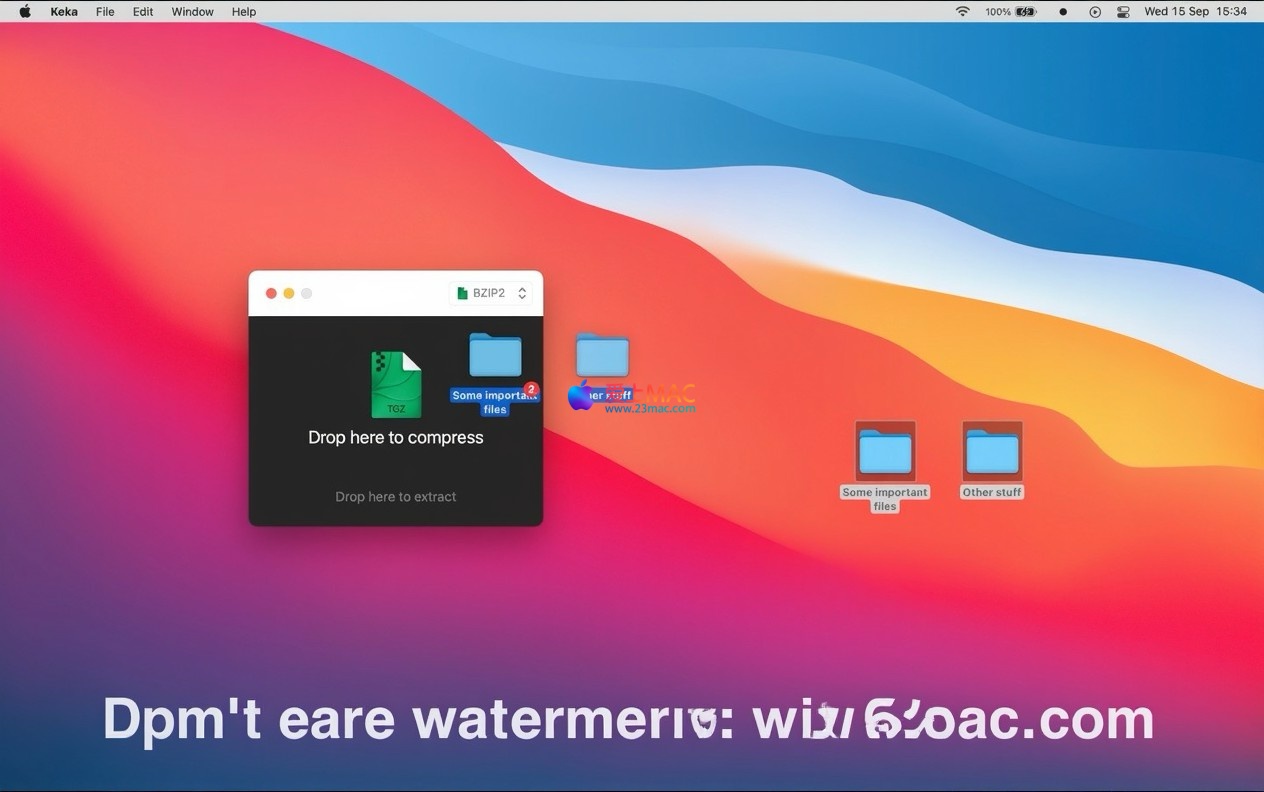The height and width of the screenshot is (792, 1264).
Task: Minimize the Keka window with yellow button
Action: (289, 293)
